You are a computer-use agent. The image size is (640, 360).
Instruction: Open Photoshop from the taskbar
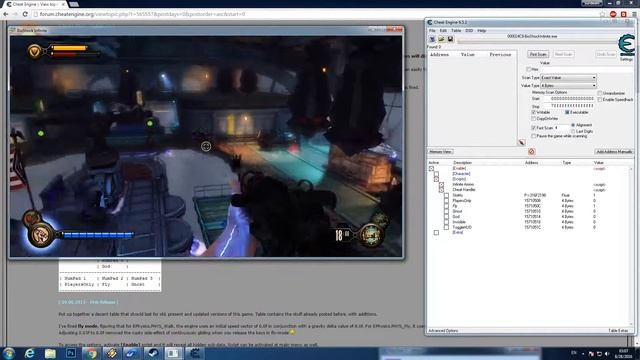(x=71, y=353)
